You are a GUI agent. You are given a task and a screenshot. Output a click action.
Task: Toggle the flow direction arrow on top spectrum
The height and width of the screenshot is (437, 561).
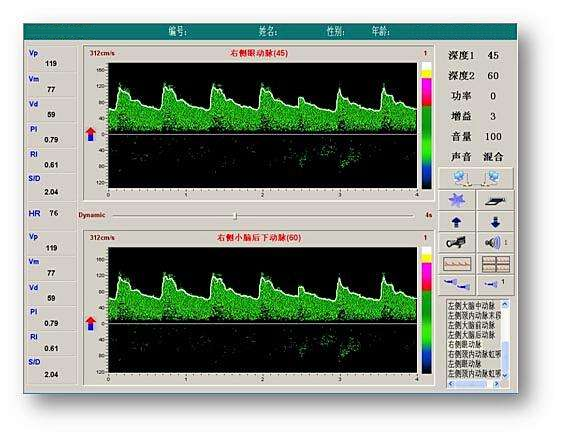(91, 134)
